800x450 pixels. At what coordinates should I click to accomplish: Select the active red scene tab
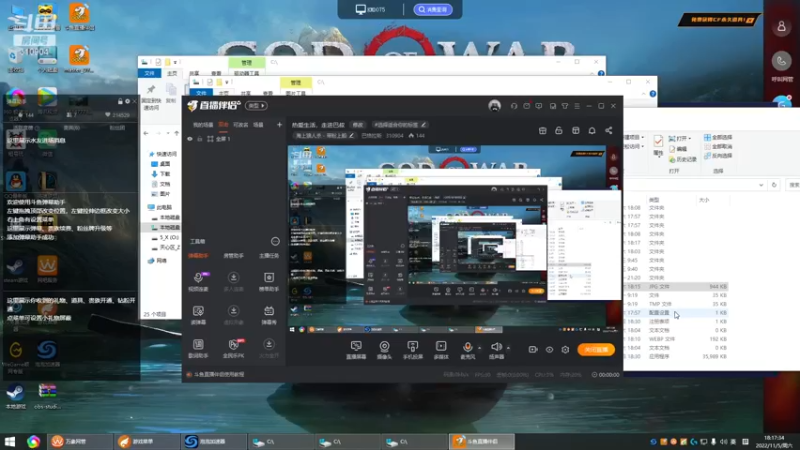pyautogui.click(x=223, y=124)
